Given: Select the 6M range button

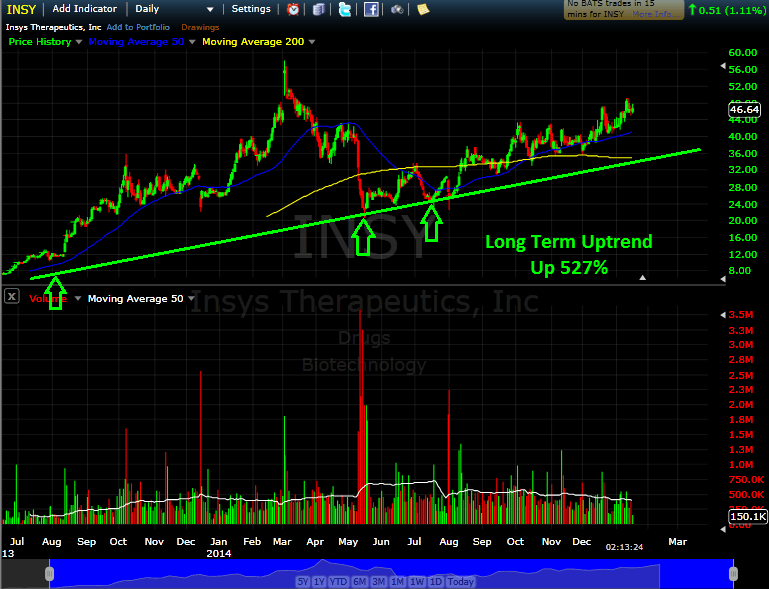Looking at the screenshot, I should pyautogui.click(x=359, y=582).
